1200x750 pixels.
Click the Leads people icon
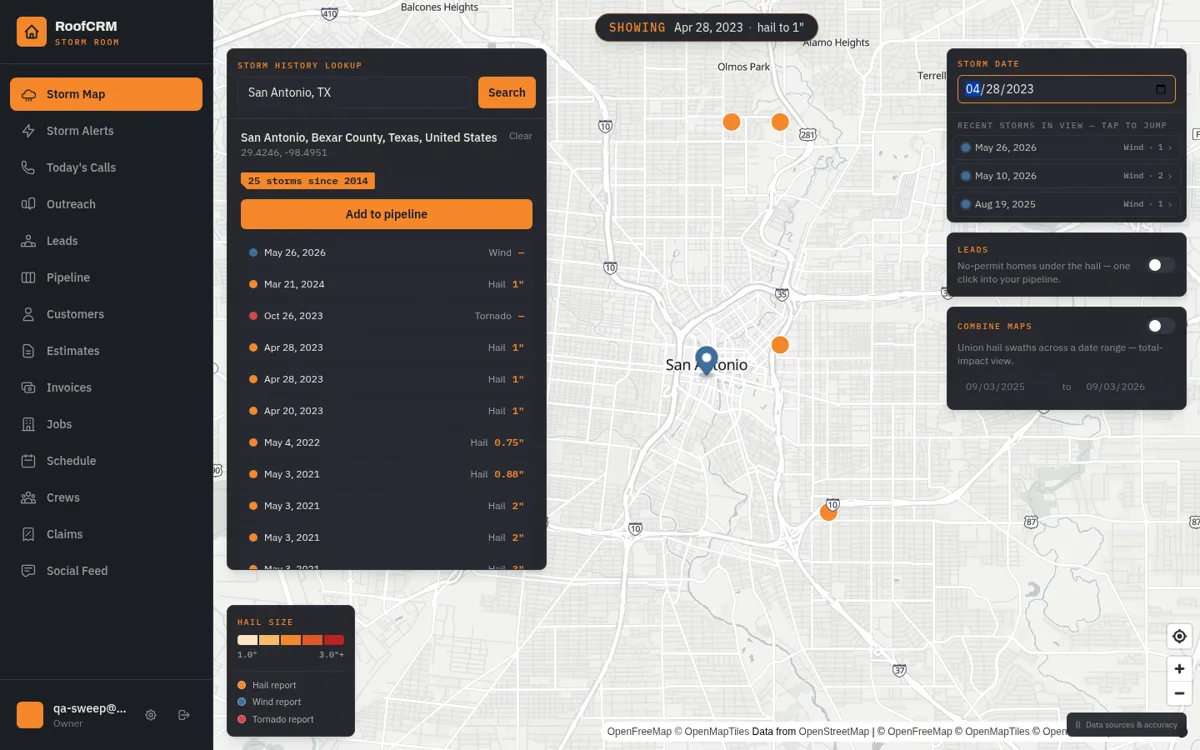pos(28,241)
